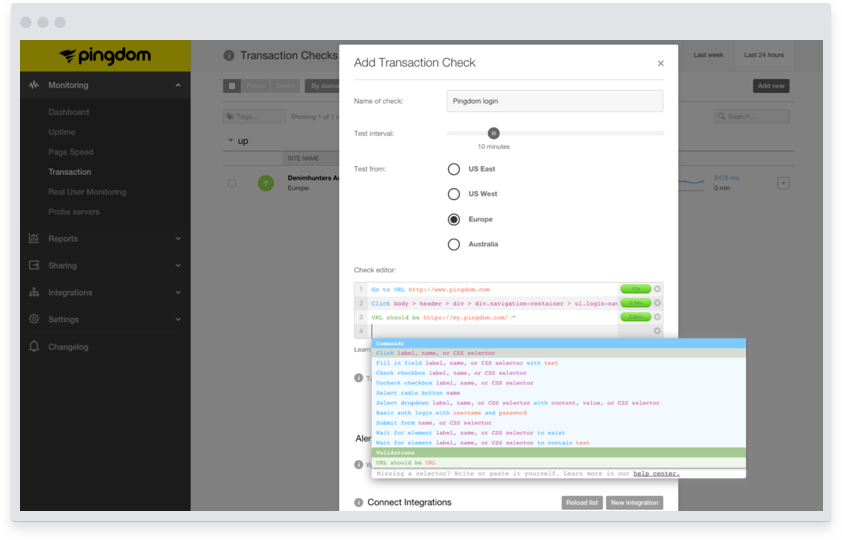Click the tags icon in Tags field
Image resolution: width=842 pixels, height=540 pixels.
click(x=230, y=116)
